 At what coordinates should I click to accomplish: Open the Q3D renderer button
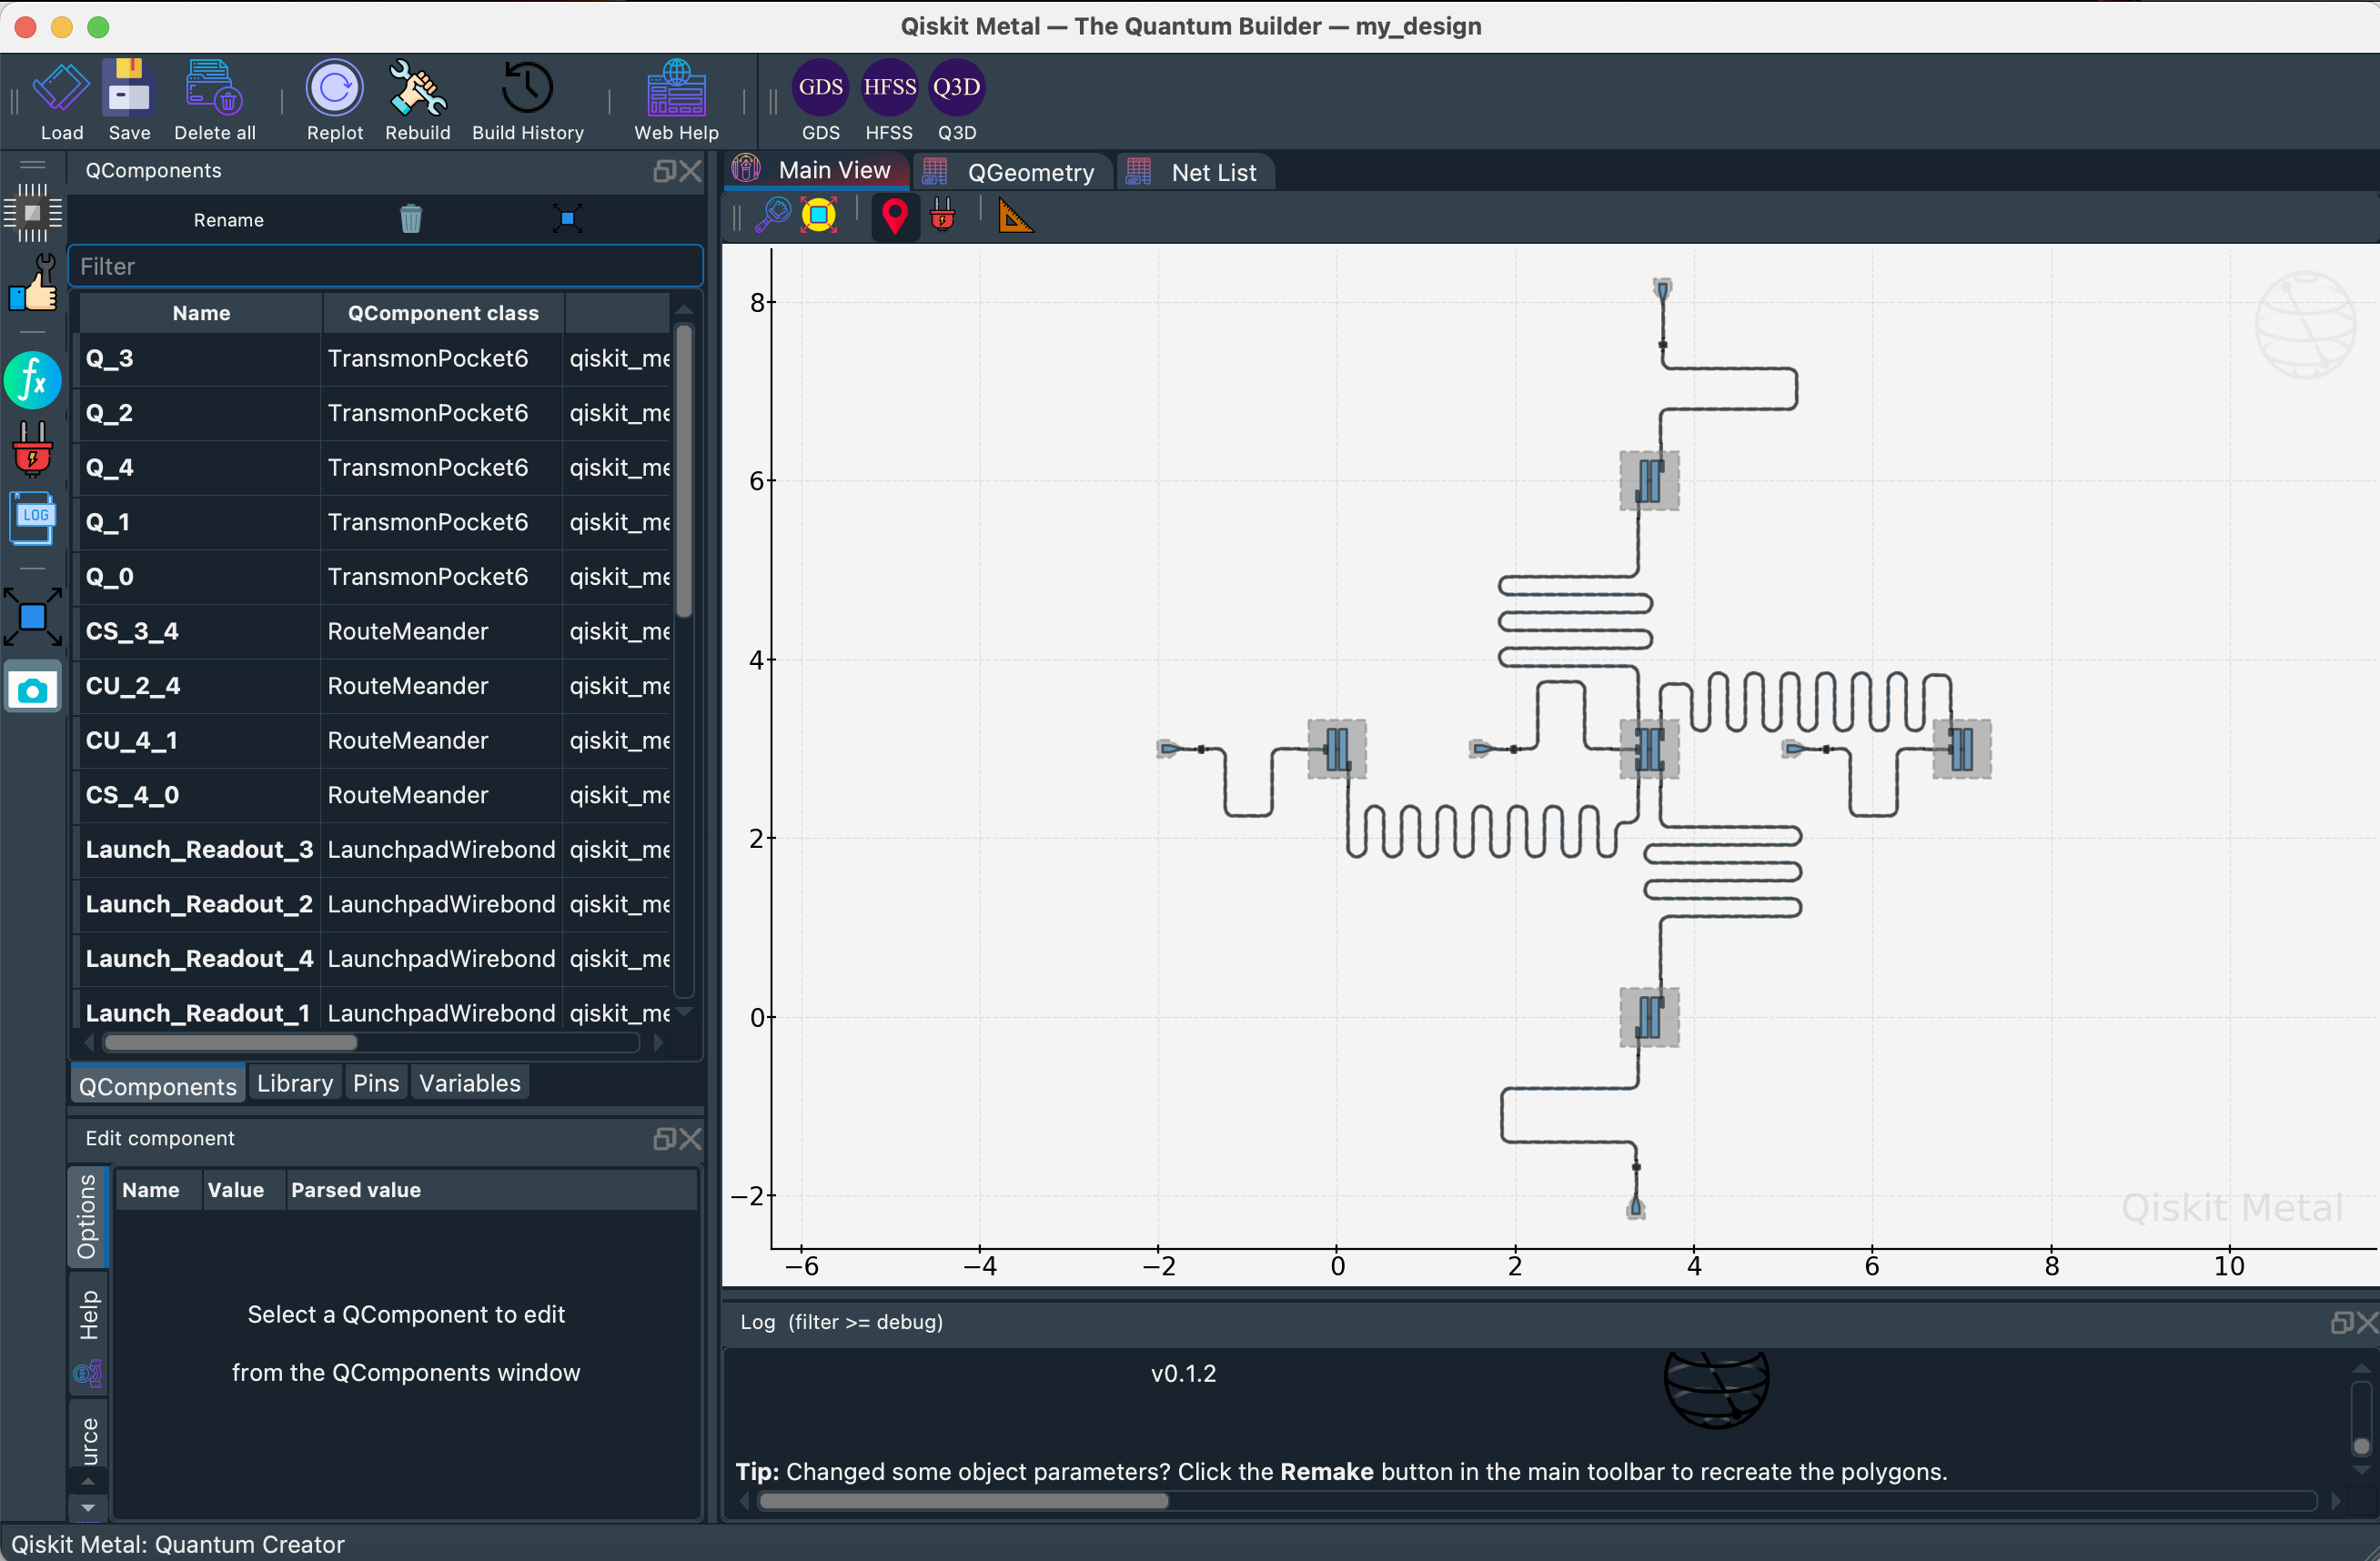pyautogui.click(x=956, y=88)
